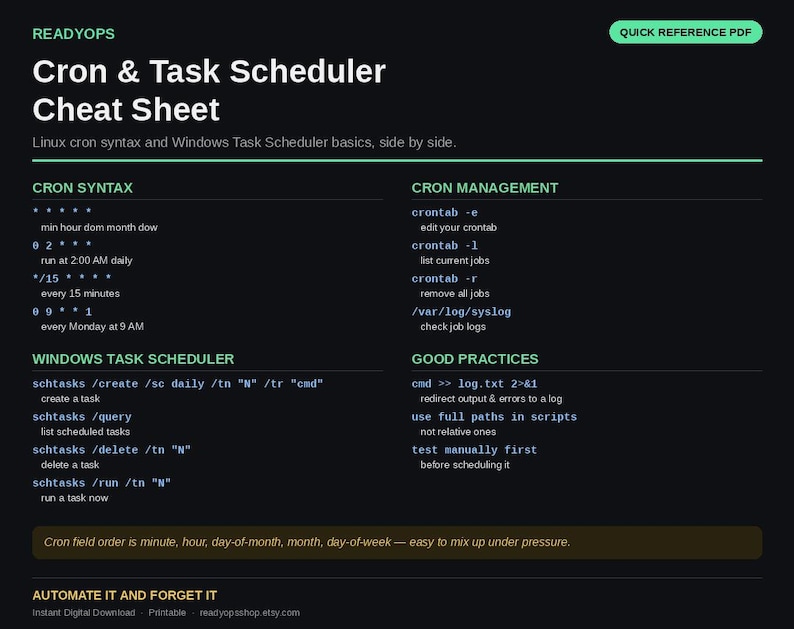This screenshot has width=794, height=629.
Task: Click the '0 2 * * *' cron expression
Action: [62, 246]
